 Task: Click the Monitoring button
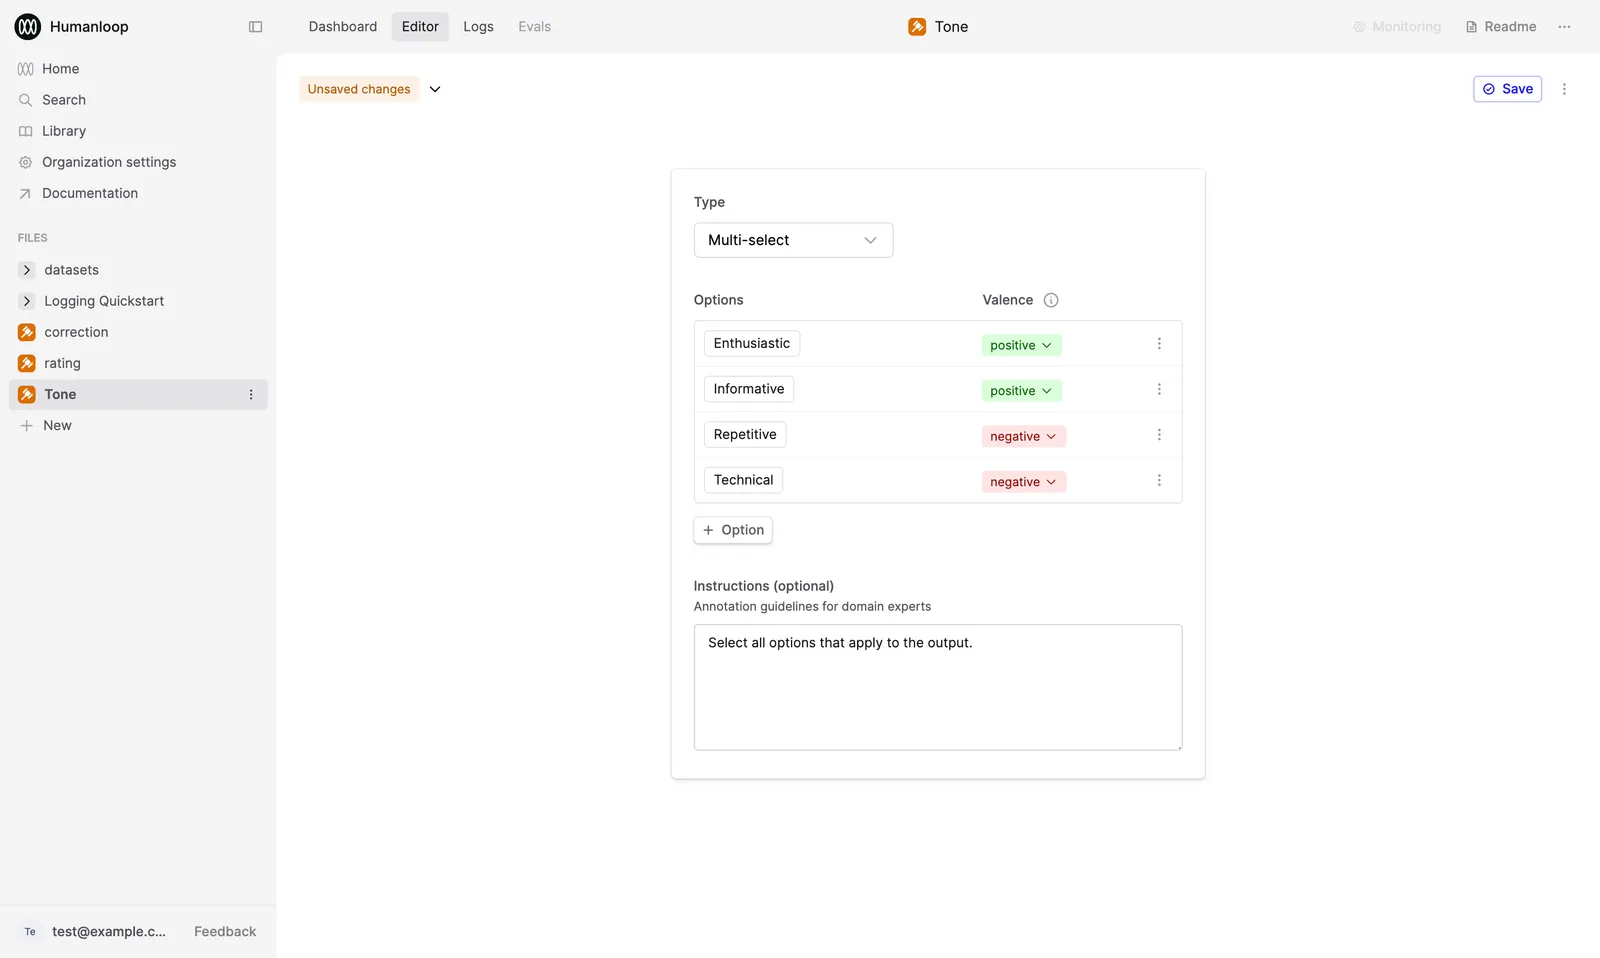click(1397, 27)
